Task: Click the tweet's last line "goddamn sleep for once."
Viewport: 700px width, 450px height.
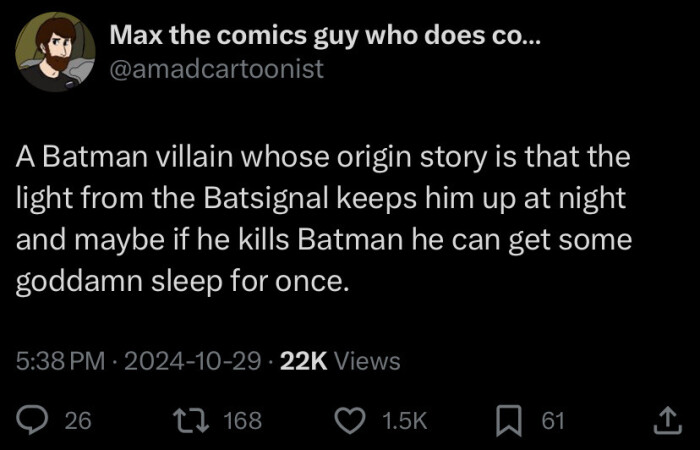Action: 182,282
